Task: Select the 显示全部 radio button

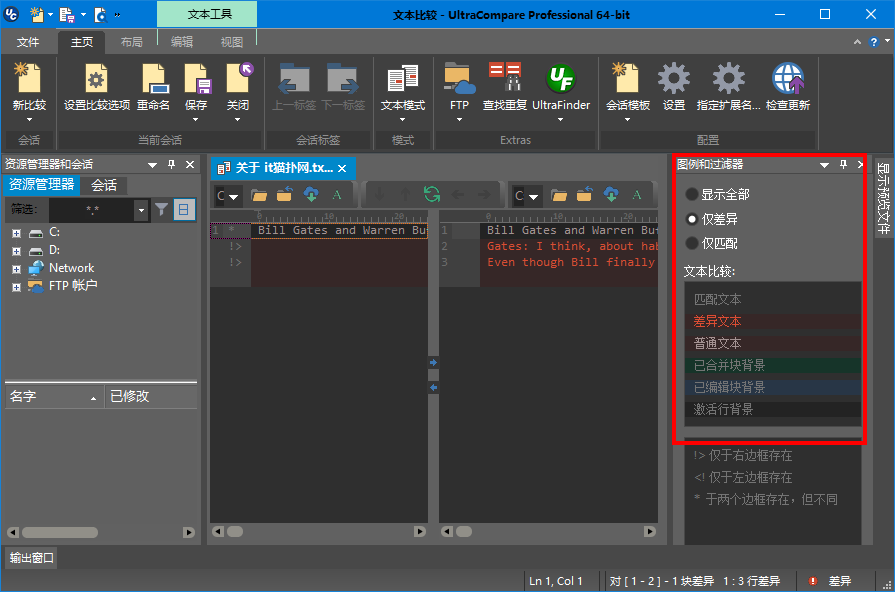Action: [692, 194]
